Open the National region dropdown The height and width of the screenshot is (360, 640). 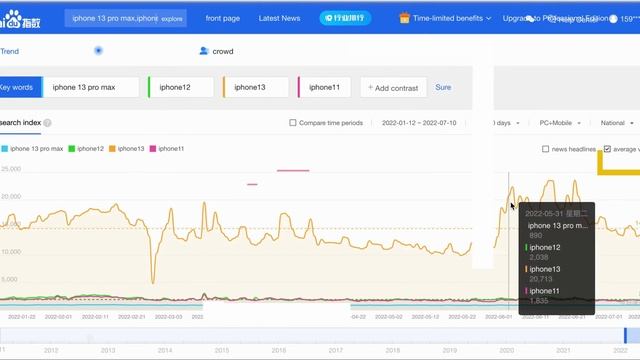[617, 123]
